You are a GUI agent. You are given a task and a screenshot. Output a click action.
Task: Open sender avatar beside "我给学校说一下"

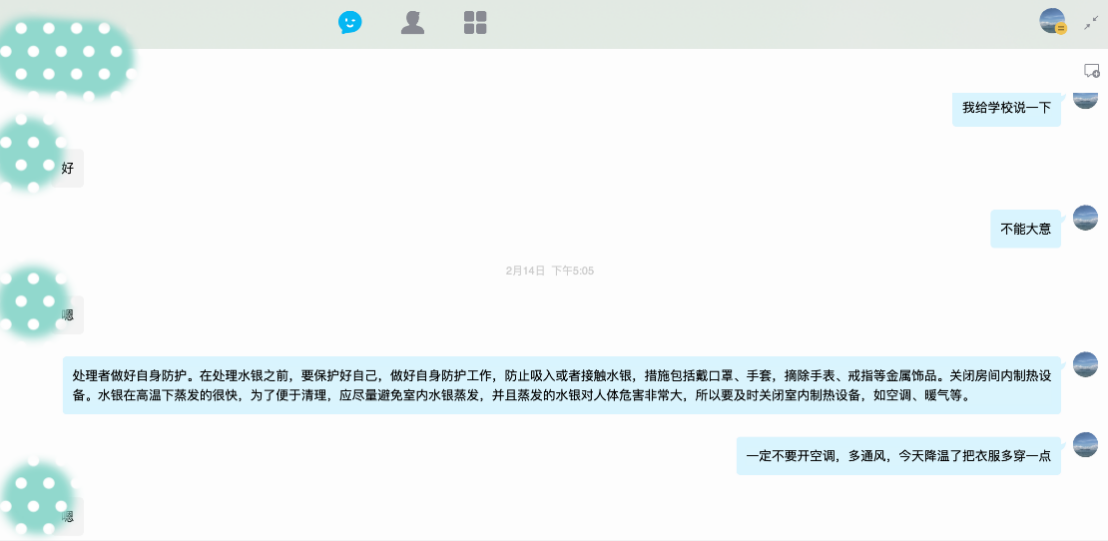click(x=1085, y=99)
